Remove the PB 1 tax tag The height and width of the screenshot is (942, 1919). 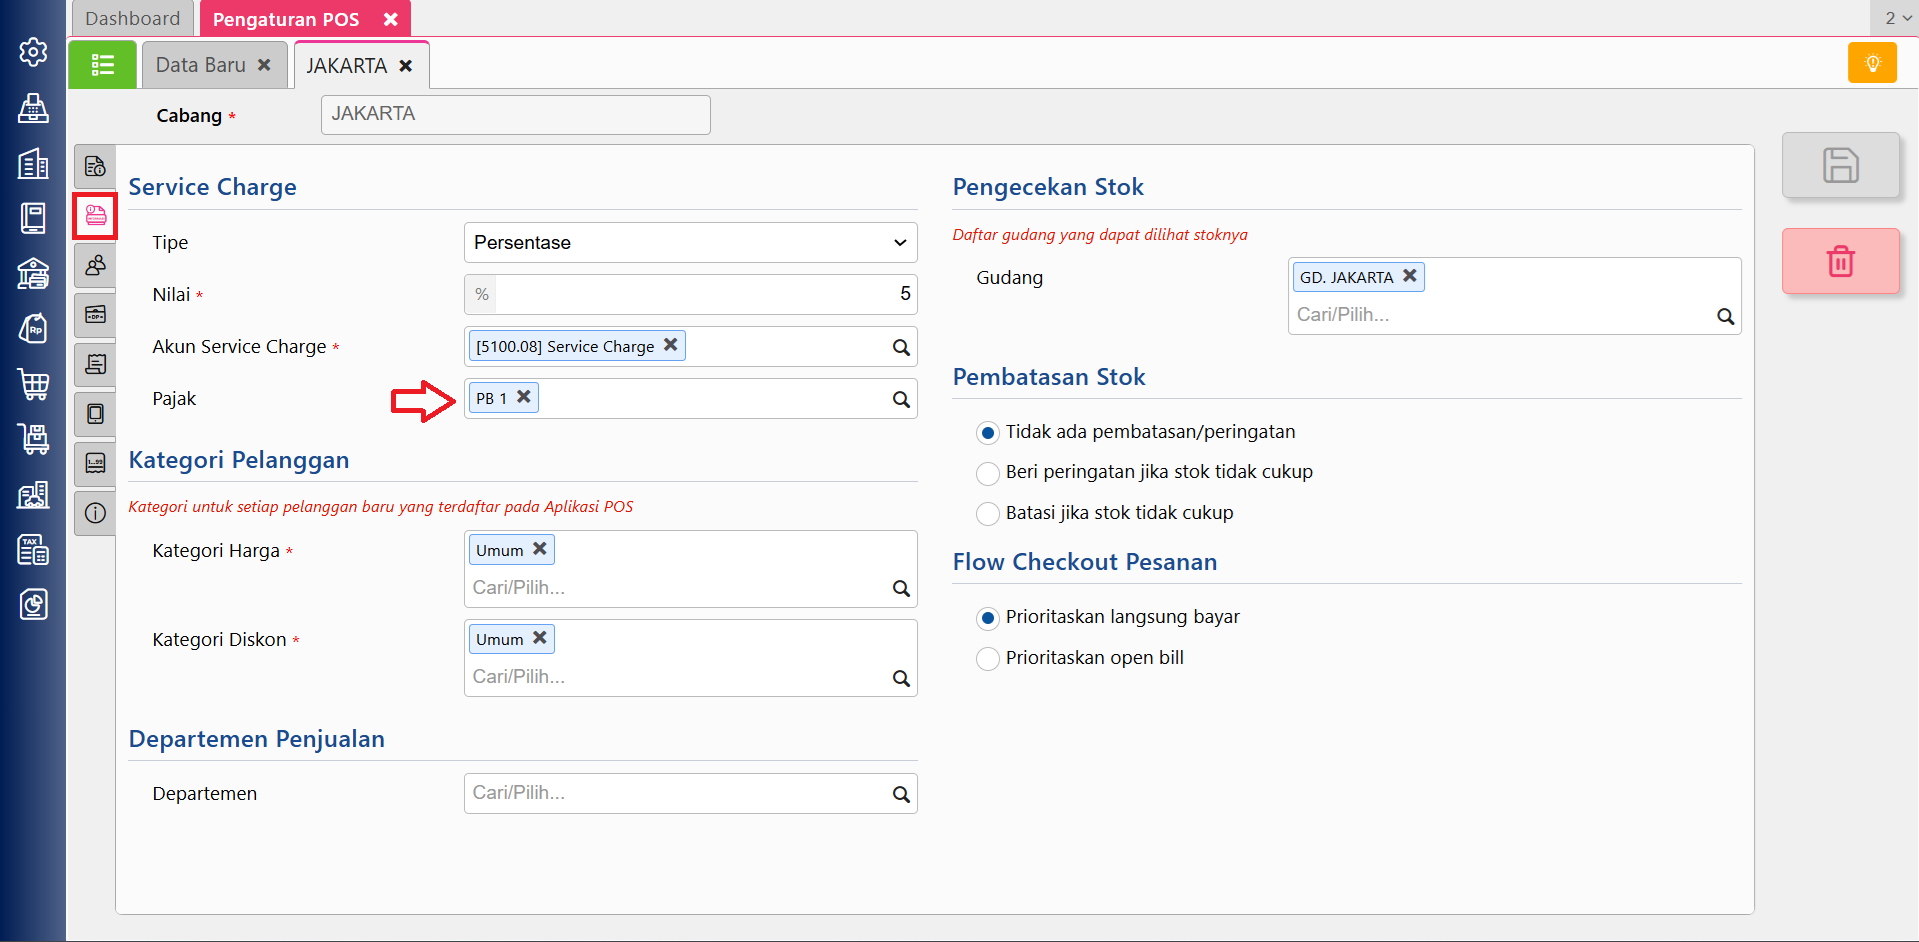pos(524,397)
